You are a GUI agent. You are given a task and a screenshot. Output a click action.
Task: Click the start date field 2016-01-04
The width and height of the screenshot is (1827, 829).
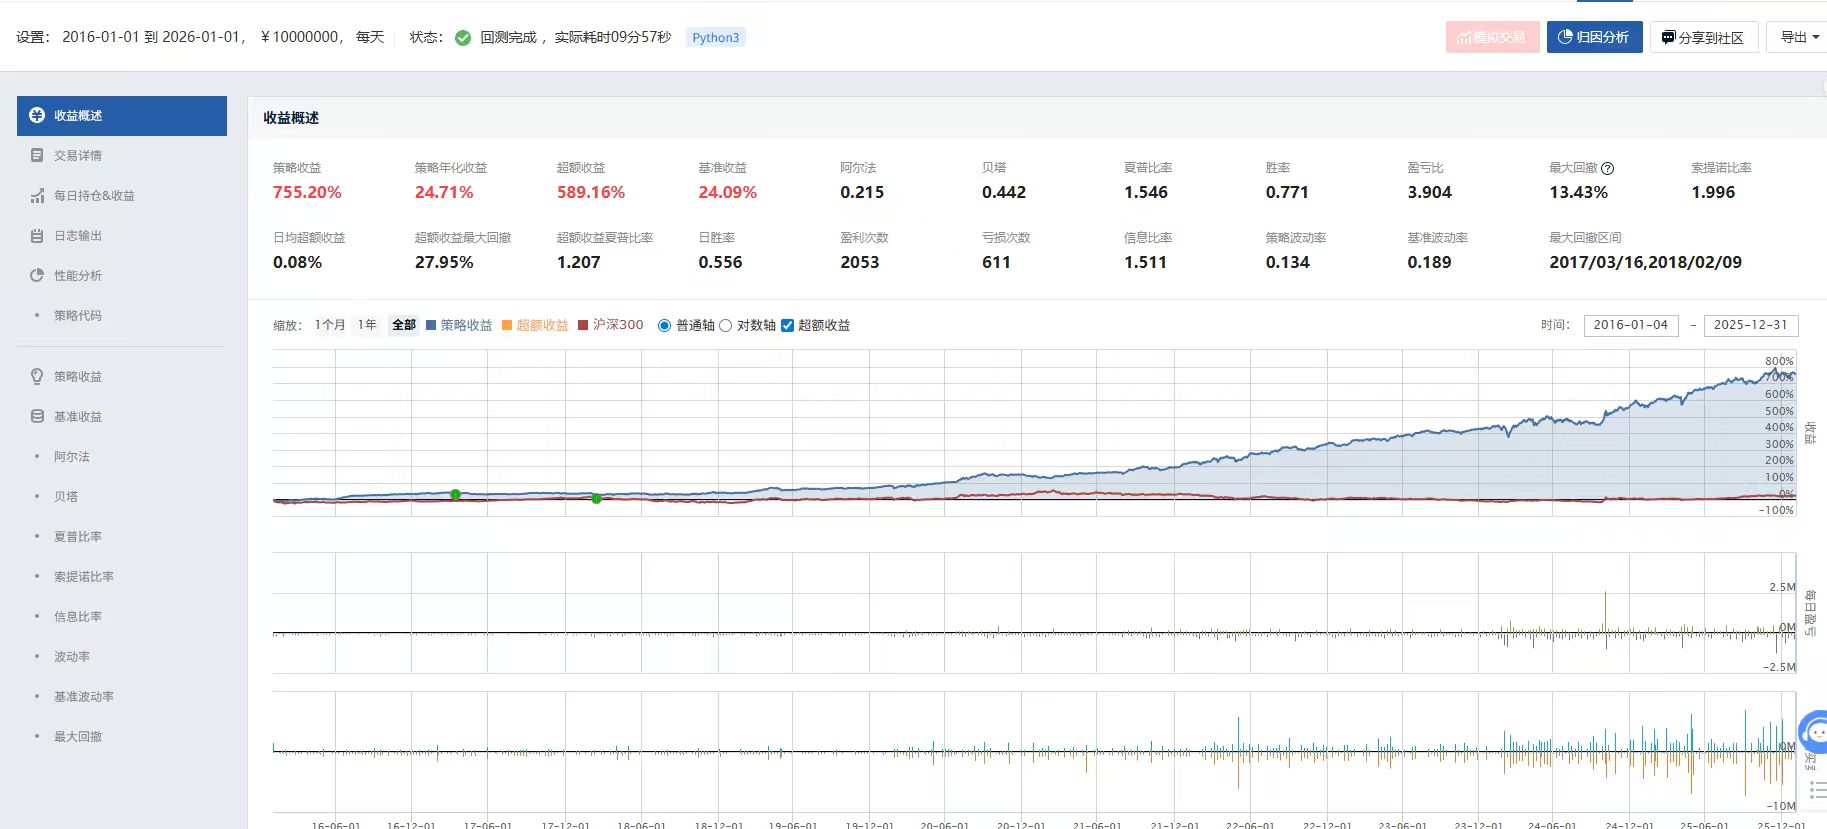[x=1630, y=325]
